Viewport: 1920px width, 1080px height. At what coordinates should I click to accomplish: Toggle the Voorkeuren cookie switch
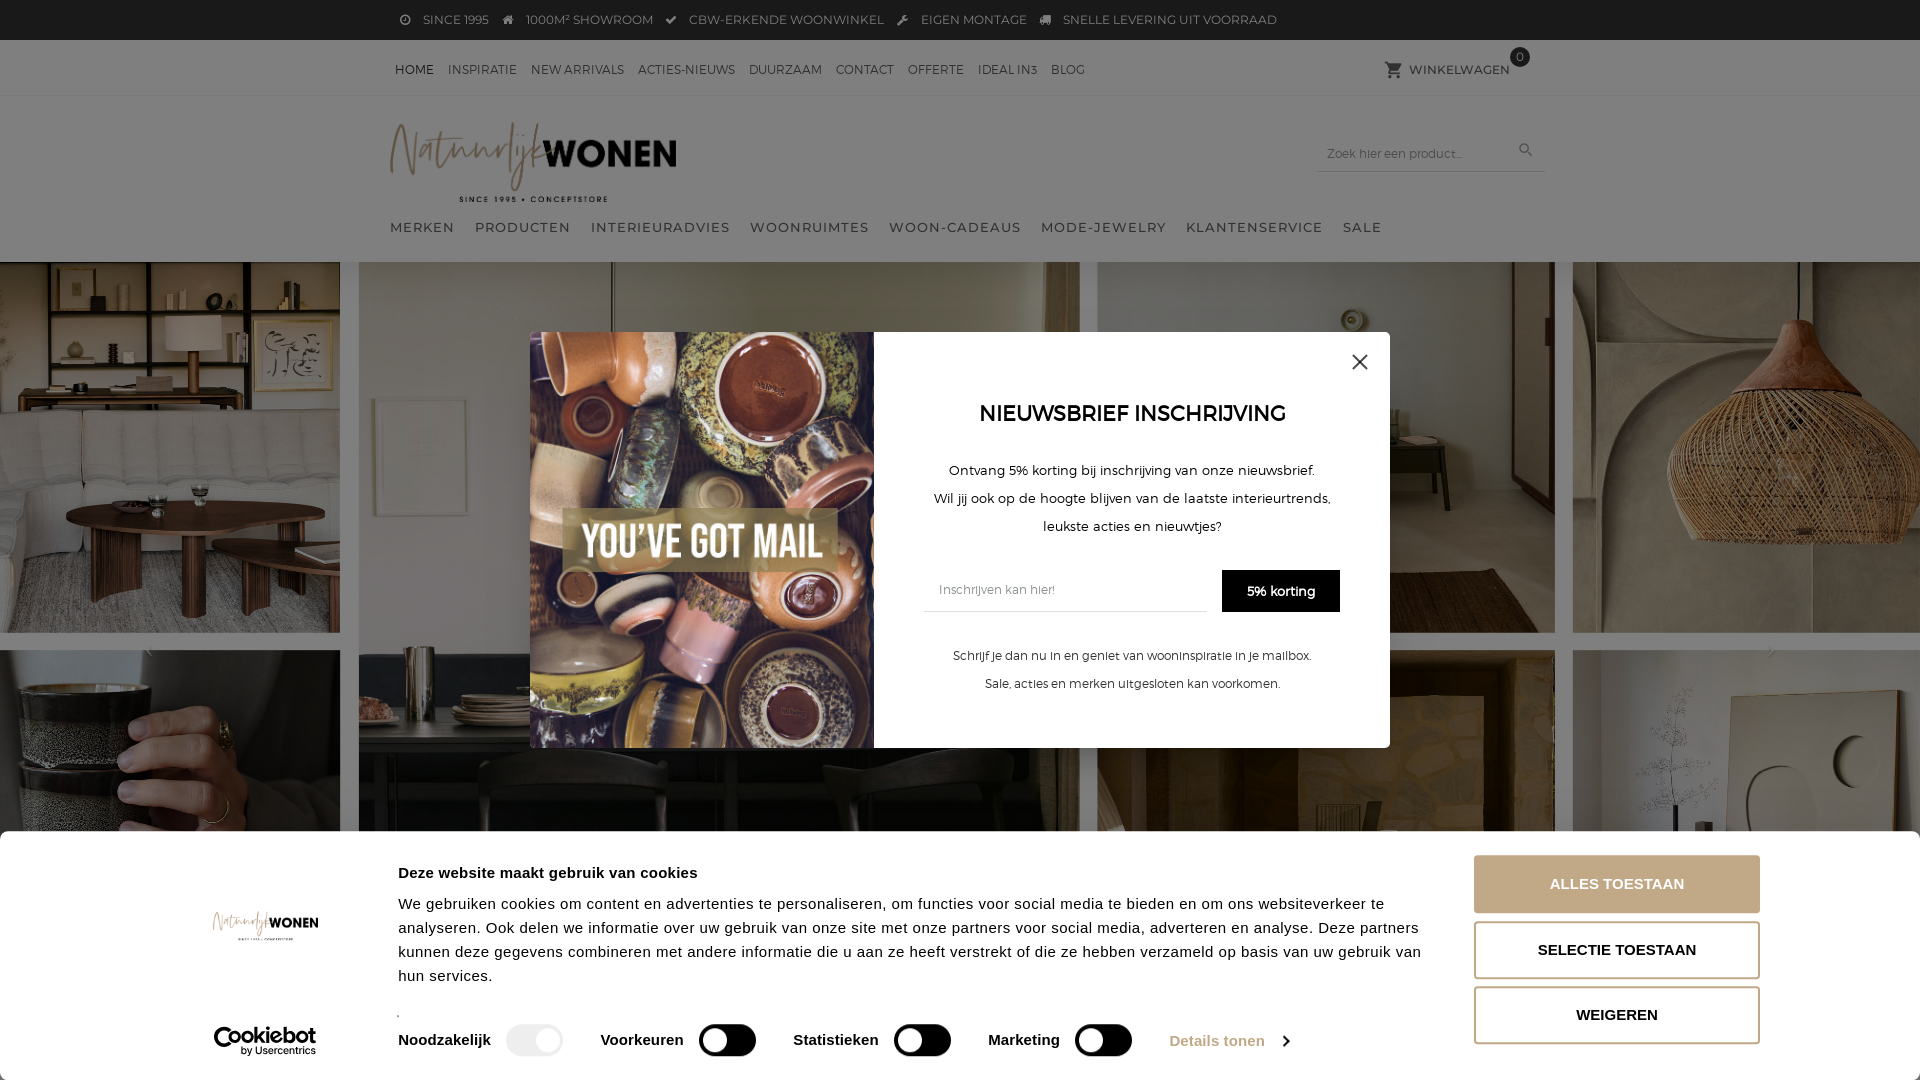point(727,1040)
